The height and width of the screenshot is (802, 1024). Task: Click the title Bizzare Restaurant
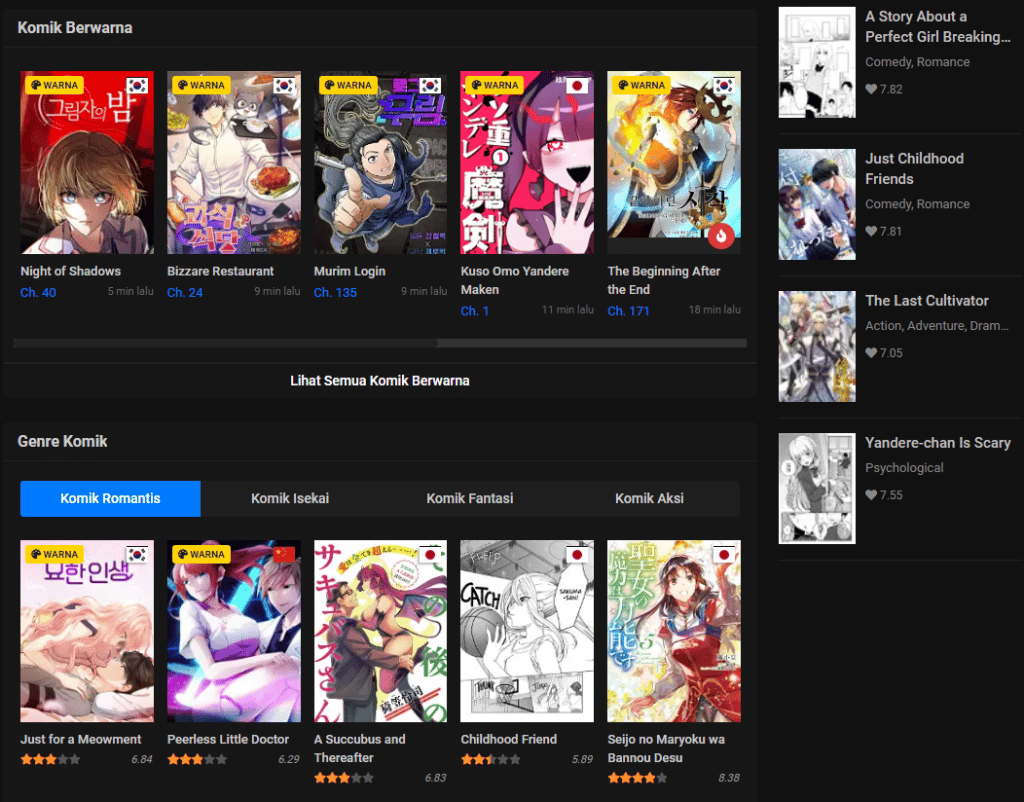point(220,271)
